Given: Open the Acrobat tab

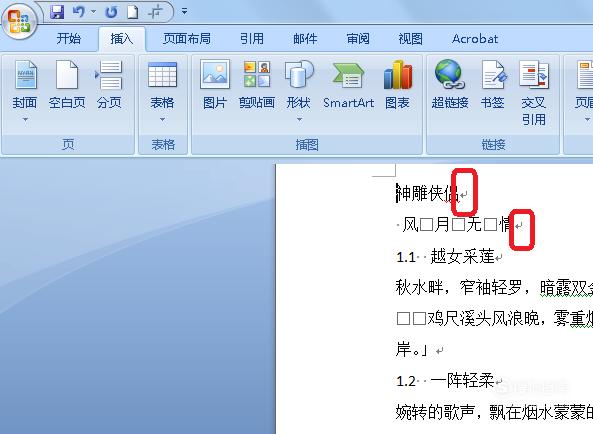Looking at the screenshot, I should [x=475, y=39].
